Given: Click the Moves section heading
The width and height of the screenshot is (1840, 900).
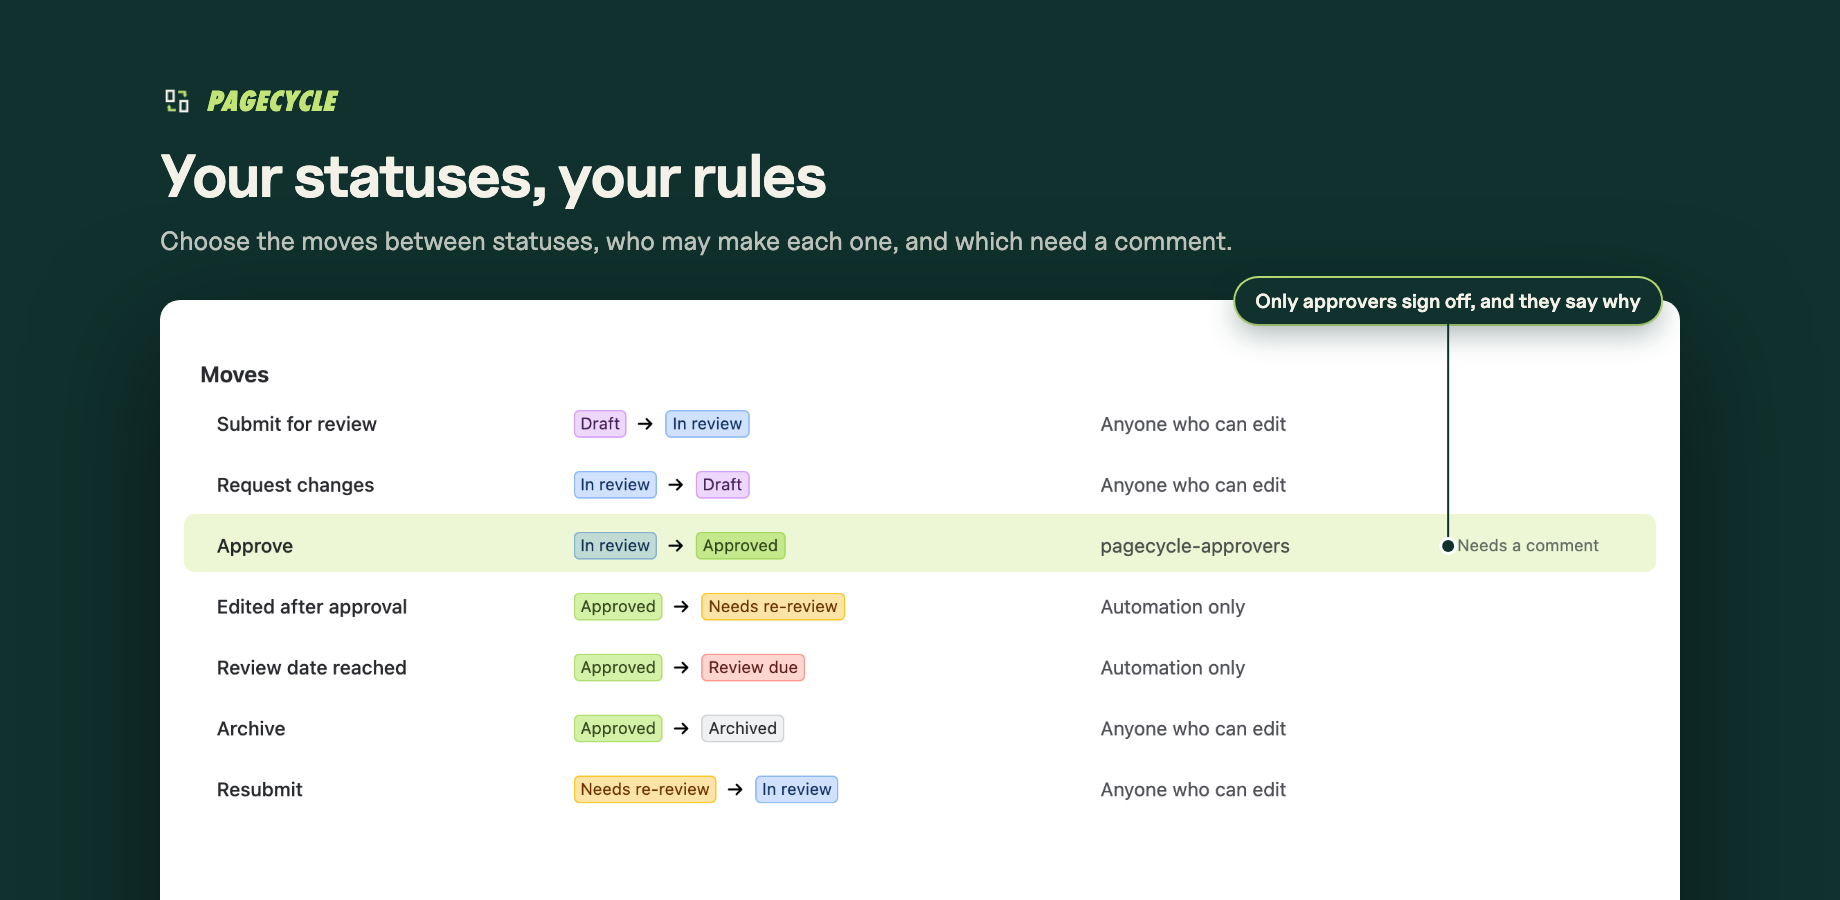Looking at the screenshot, I should point(235,375).
